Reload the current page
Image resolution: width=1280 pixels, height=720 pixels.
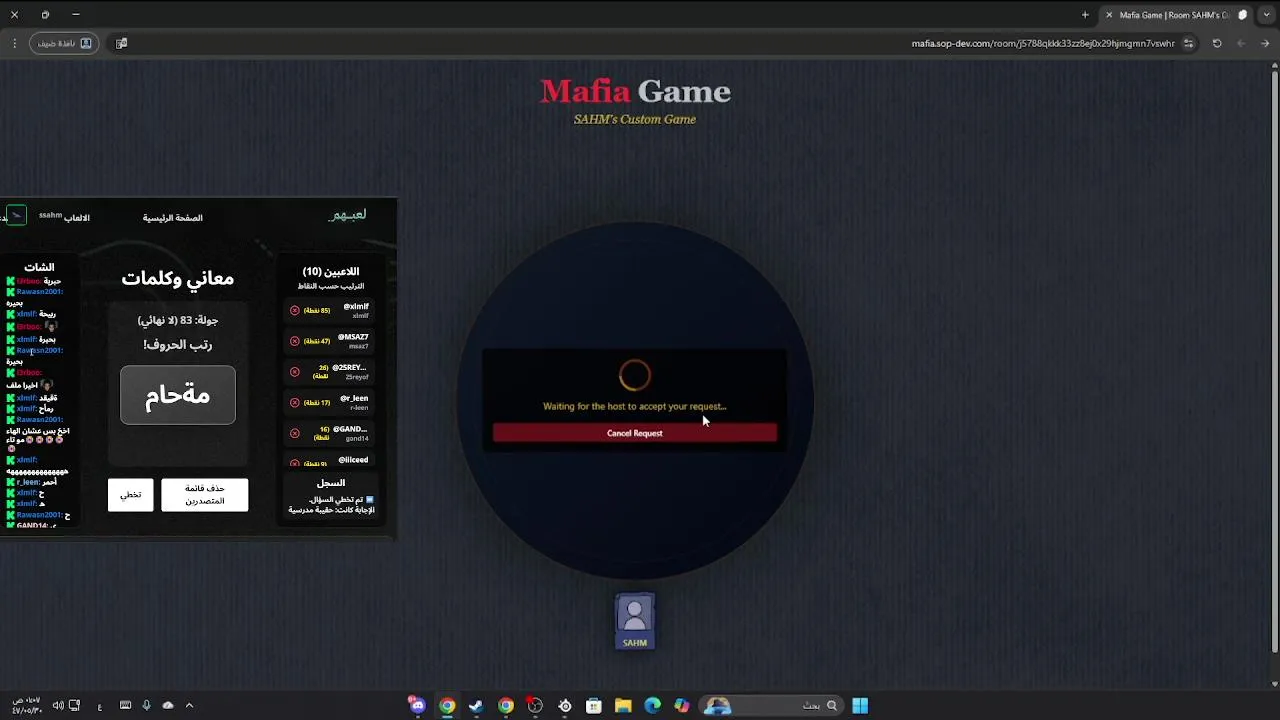click(1217, 44)
